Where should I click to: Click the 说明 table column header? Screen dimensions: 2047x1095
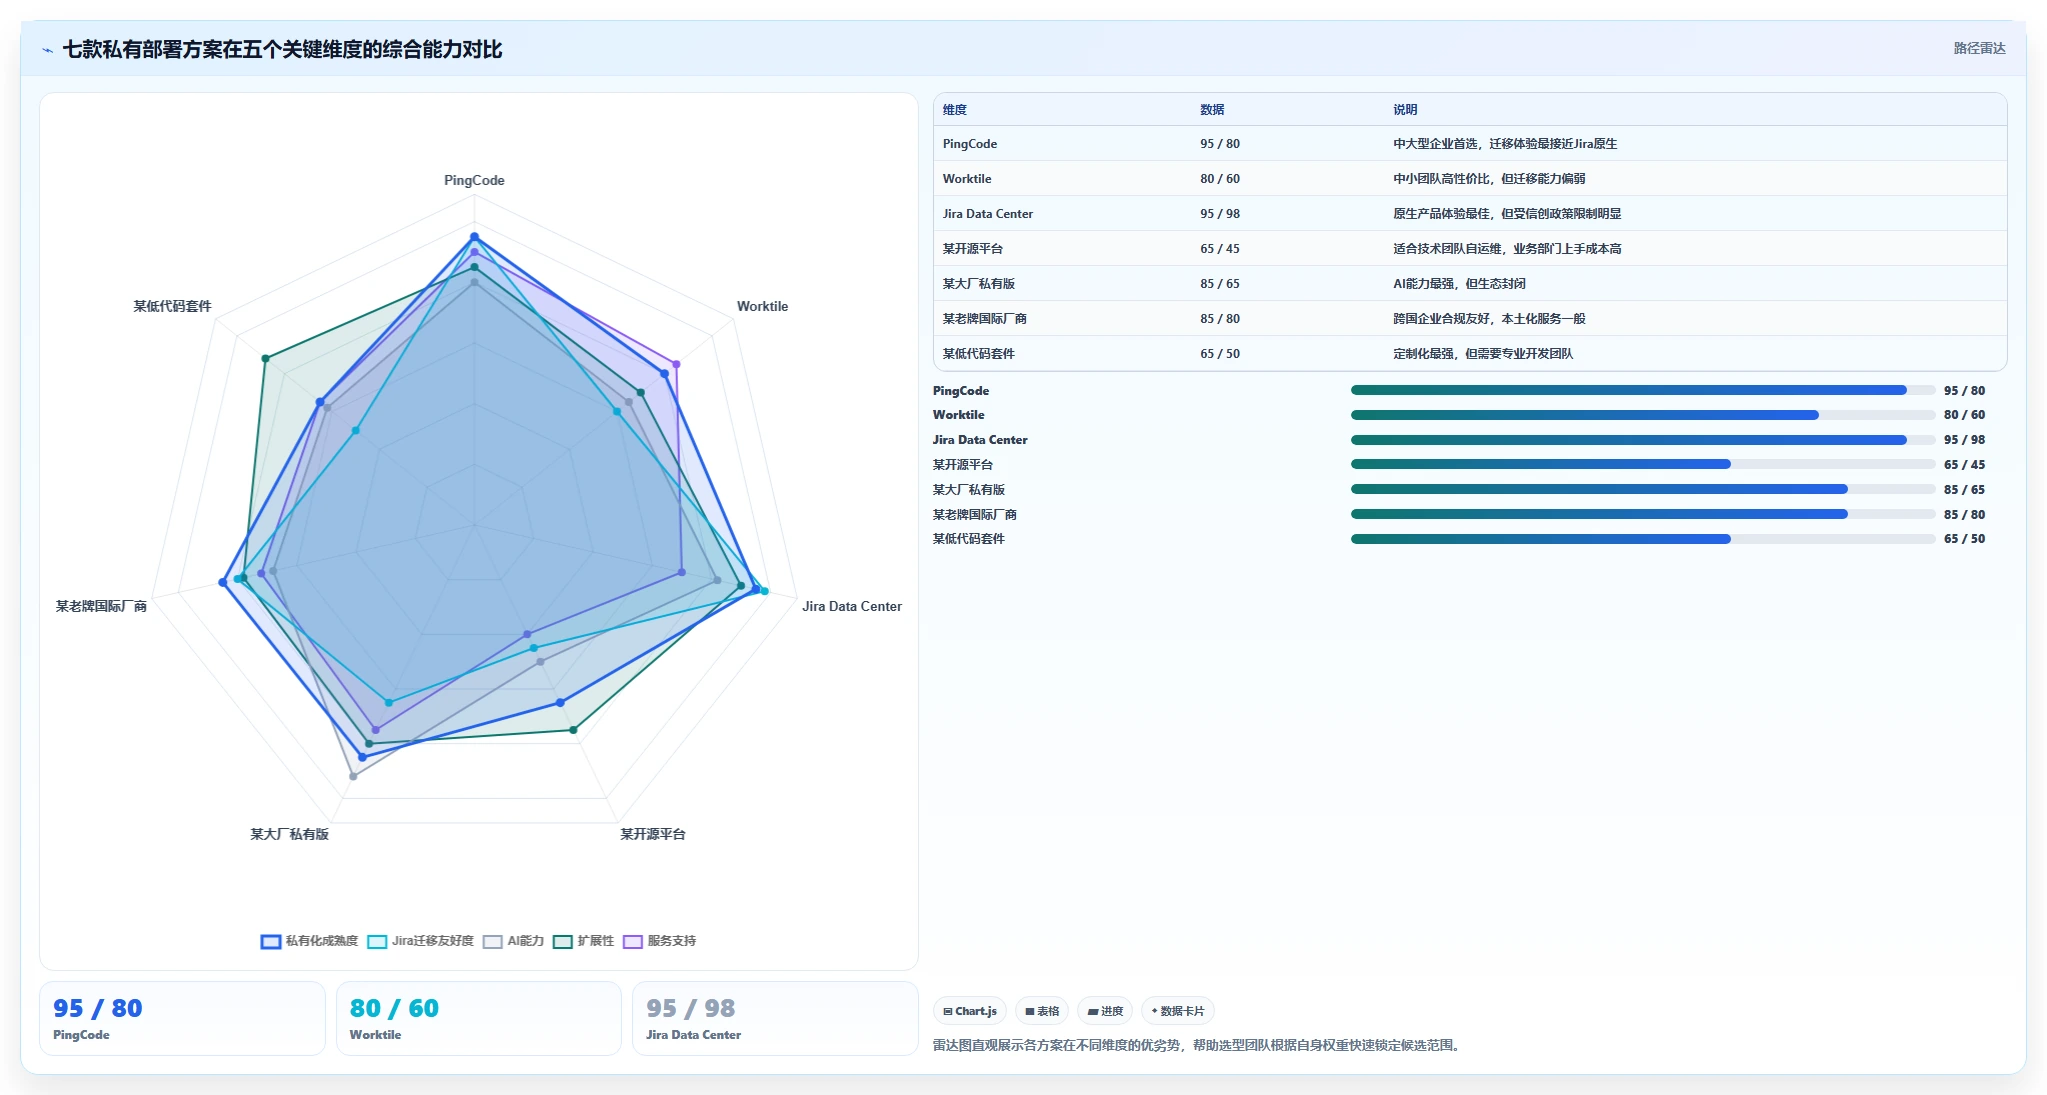1405,110
